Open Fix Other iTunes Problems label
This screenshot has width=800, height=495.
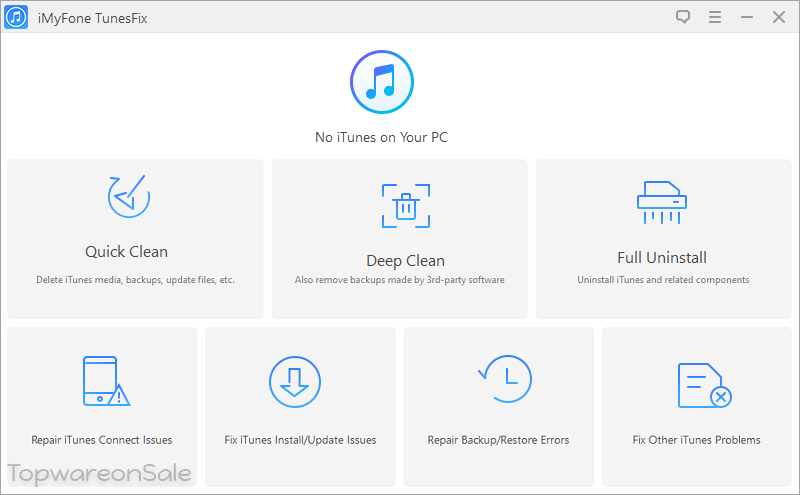696,440
